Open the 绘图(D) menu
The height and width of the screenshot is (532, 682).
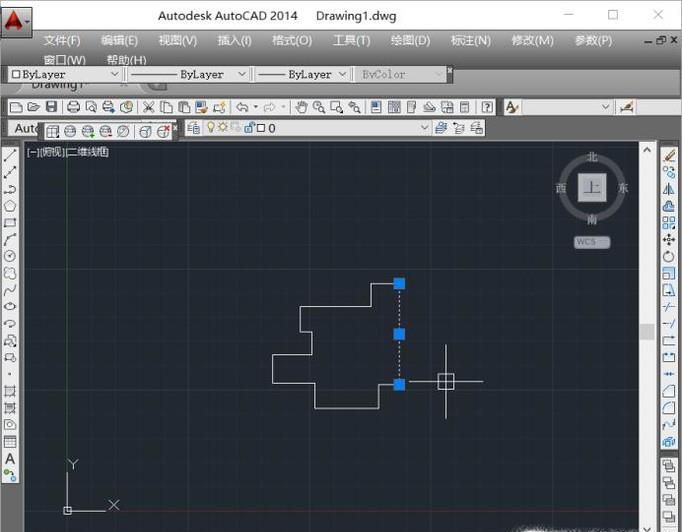point(410,40)
